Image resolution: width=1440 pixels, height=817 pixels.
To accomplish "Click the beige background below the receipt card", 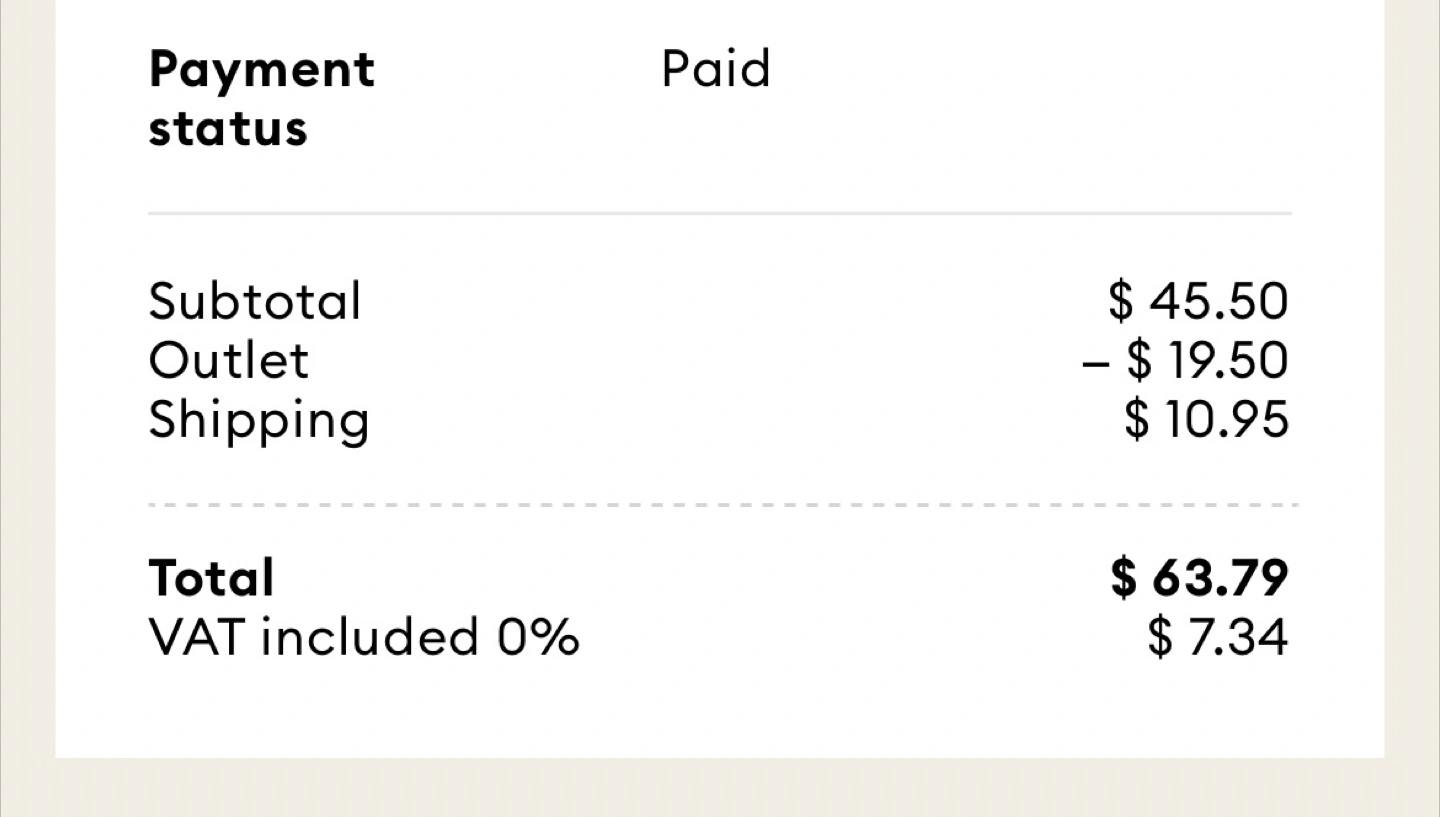I will [720, 788].
